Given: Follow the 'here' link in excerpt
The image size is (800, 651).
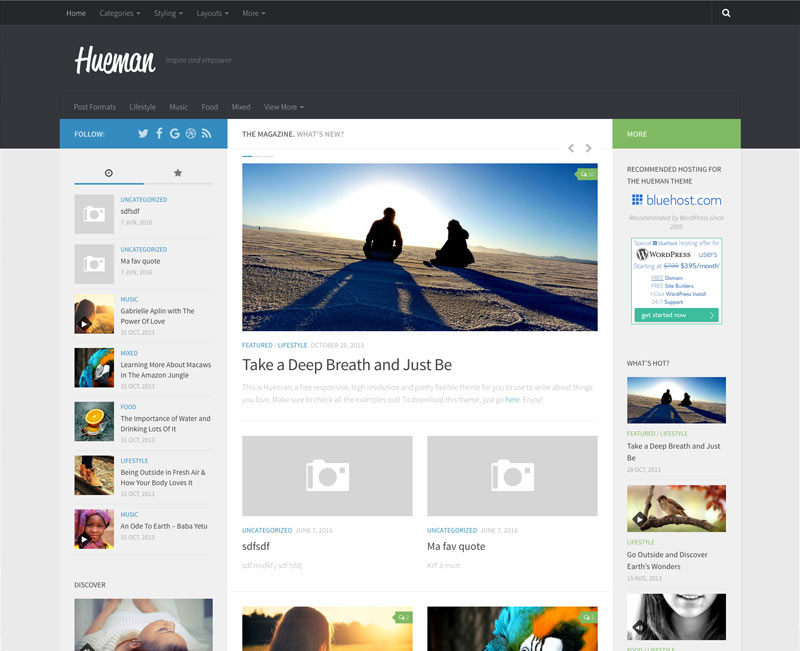Looking at the screenshot, I should [x=512, y=399].
